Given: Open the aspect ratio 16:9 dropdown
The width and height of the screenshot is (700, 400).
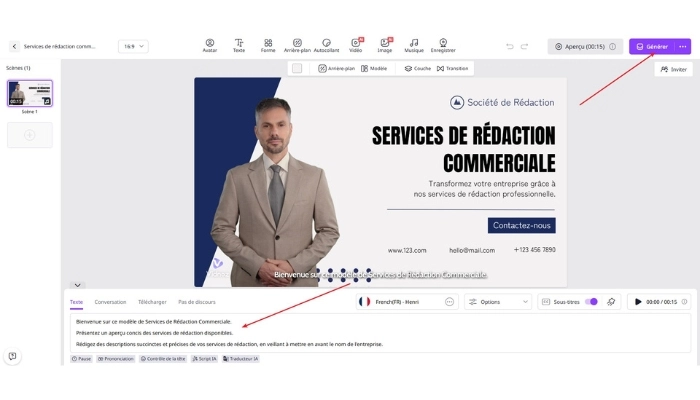Looking at the screenshot, I should pyautogui.click(x=133, y=46).
